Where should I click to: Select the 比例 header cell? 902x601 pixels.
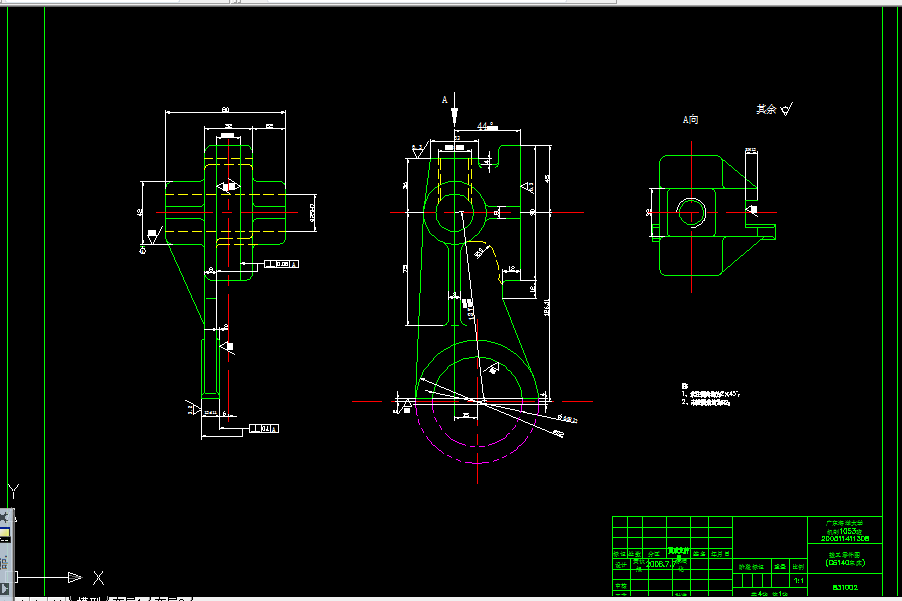click(798, 566)
